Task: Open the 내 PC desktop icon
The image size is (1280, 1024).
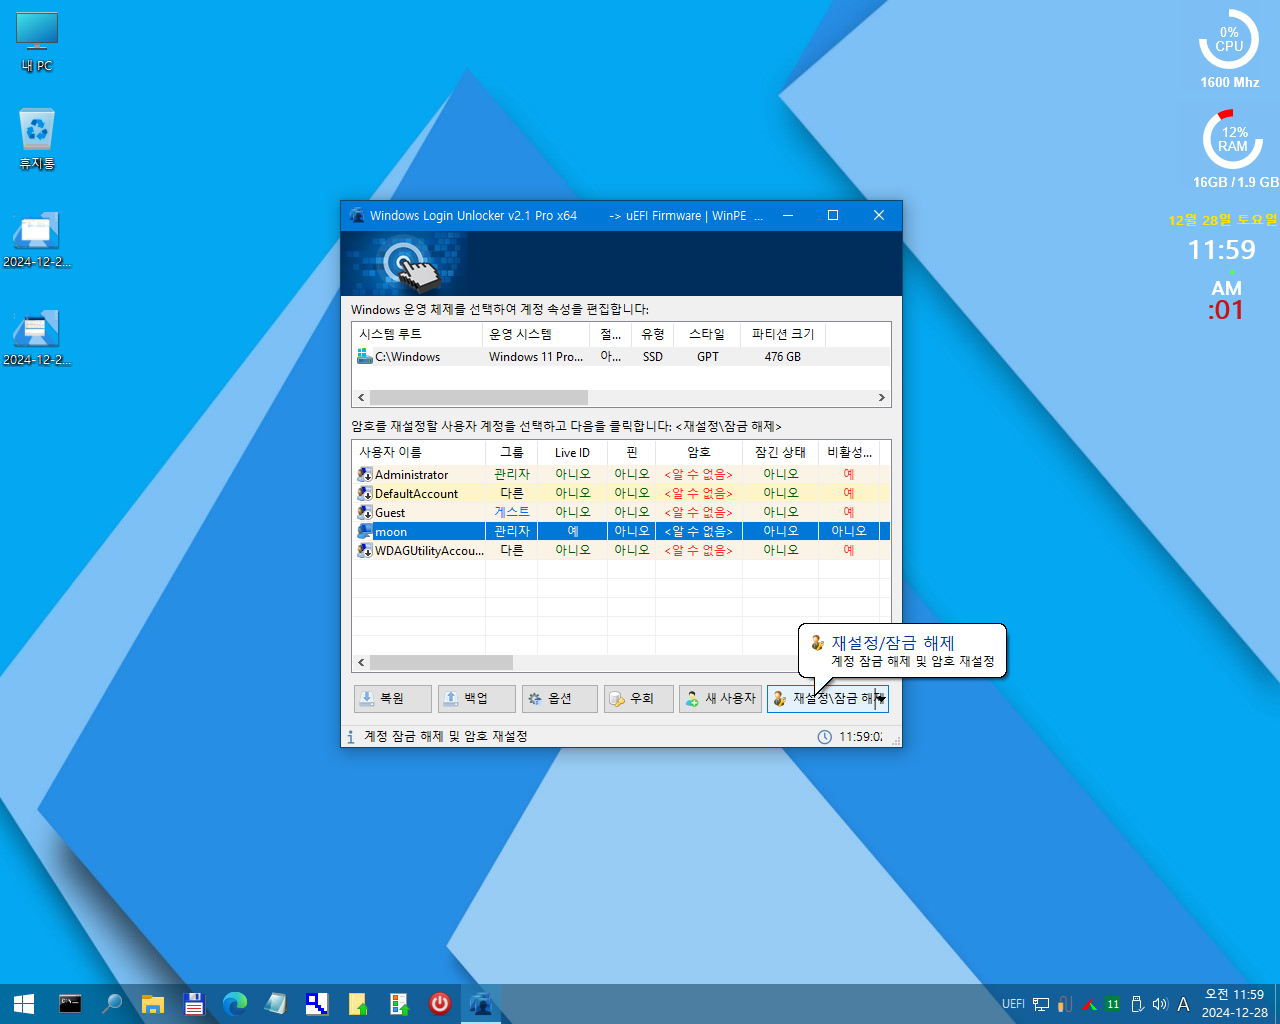Action: [37, 42]
